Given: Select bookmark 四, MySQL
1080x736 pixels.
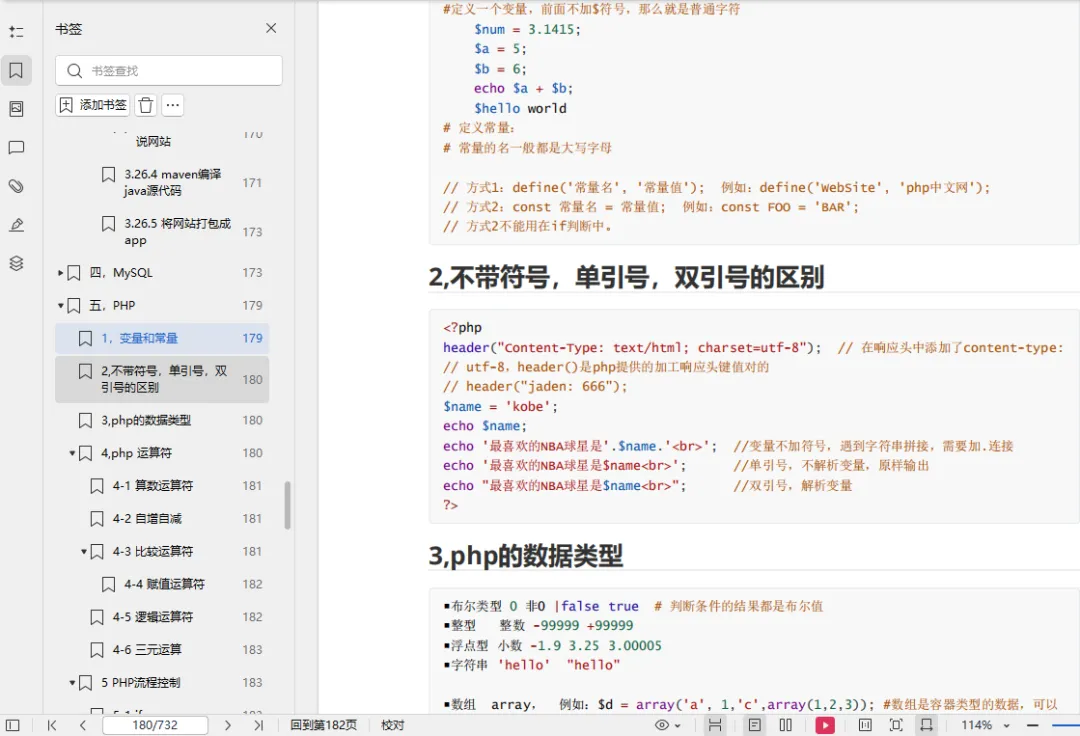Looking at the screenshot, I should tap(121, 273).
